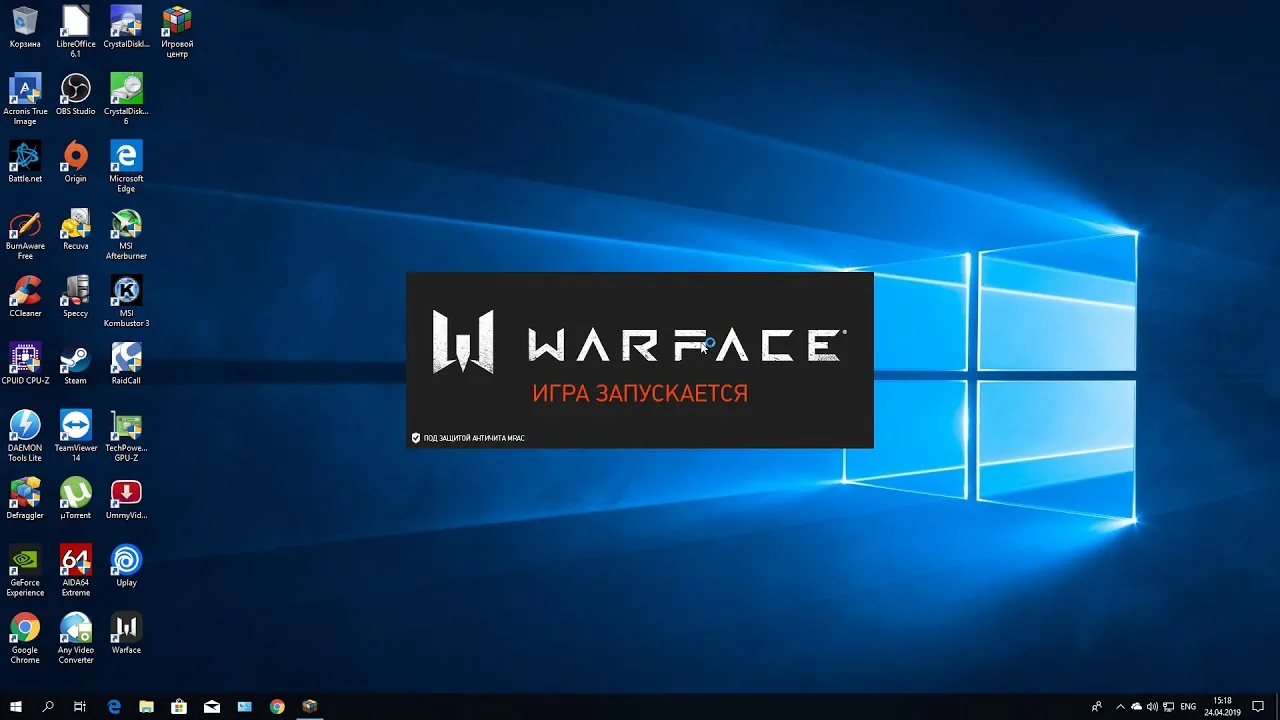This screenshot has width=1280, height=720.
Task: Open File Explorer from taskbar
Action: (x=146, y=706)
